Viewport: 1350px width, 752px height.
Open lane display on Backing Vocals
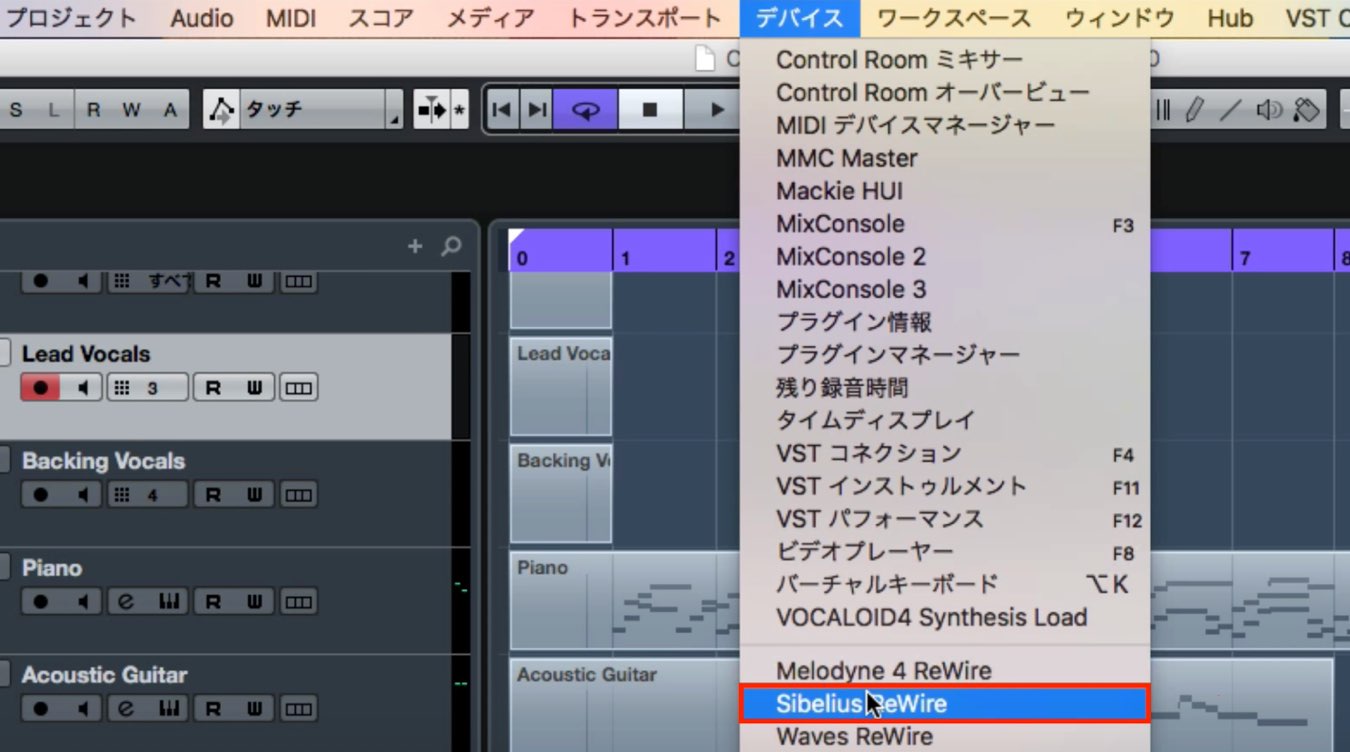point(298,495)
